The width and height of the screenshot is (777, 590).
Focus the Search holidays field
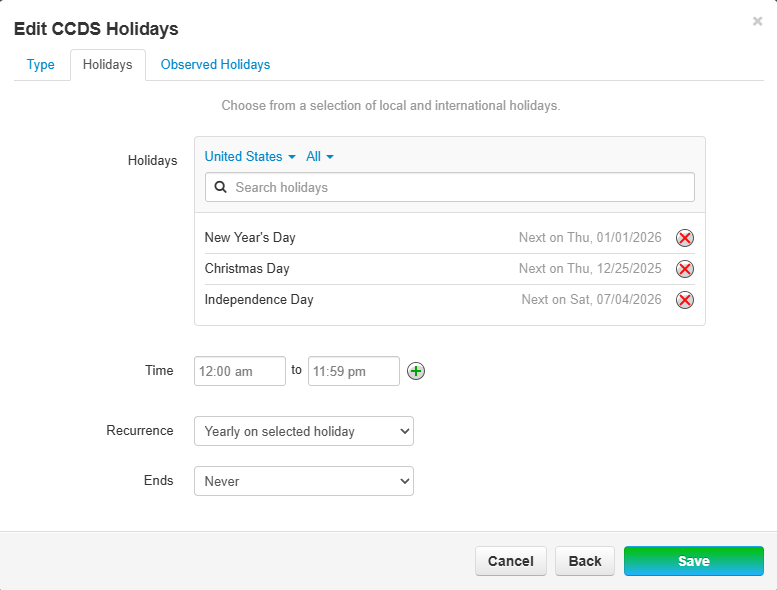click(460, 187)
